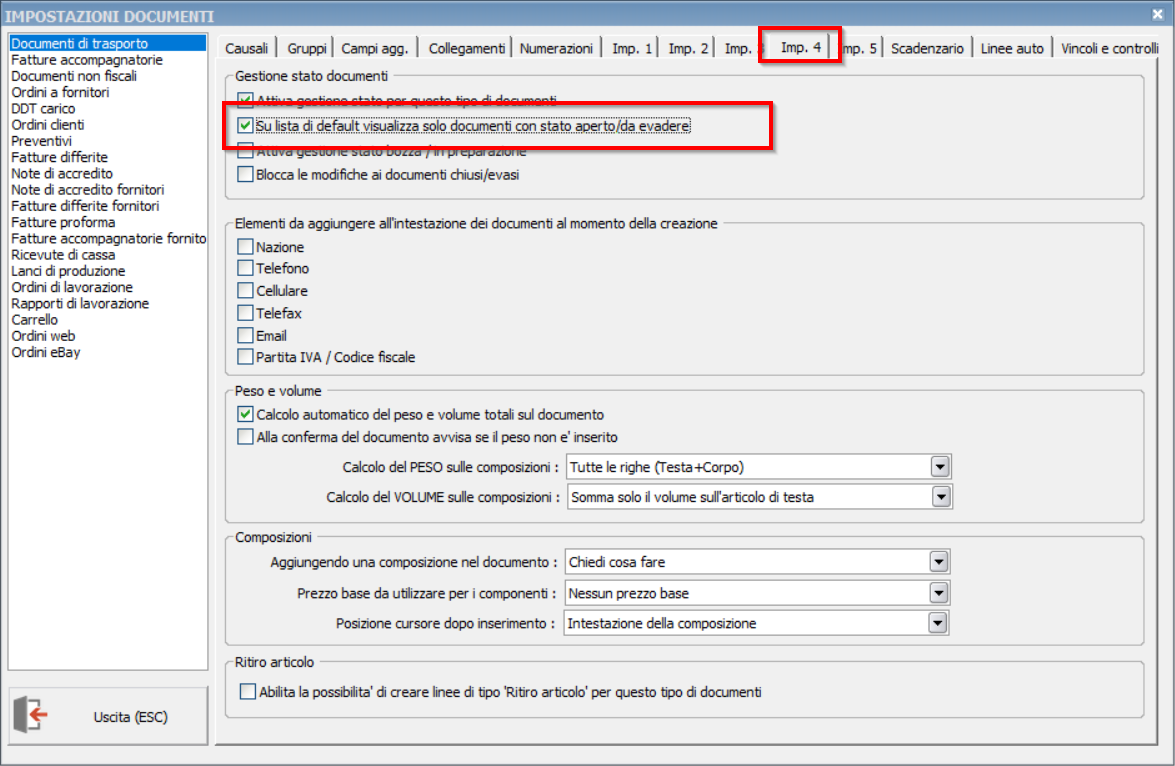The width and height of the screenshot is (1175, 766).
Task: Select 'Documenti non fiscali' in list
Action: (107, 76)
